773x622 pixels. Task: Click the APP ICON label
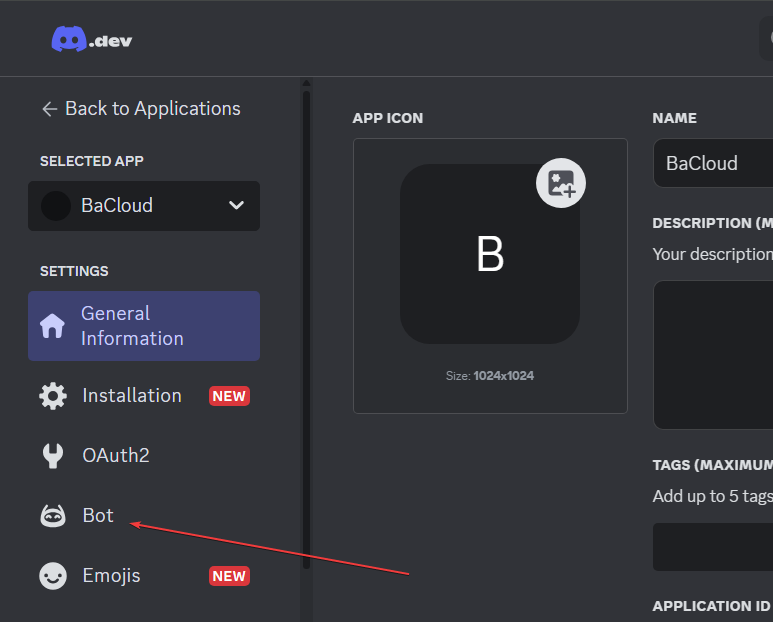click(x=387, y=118)
